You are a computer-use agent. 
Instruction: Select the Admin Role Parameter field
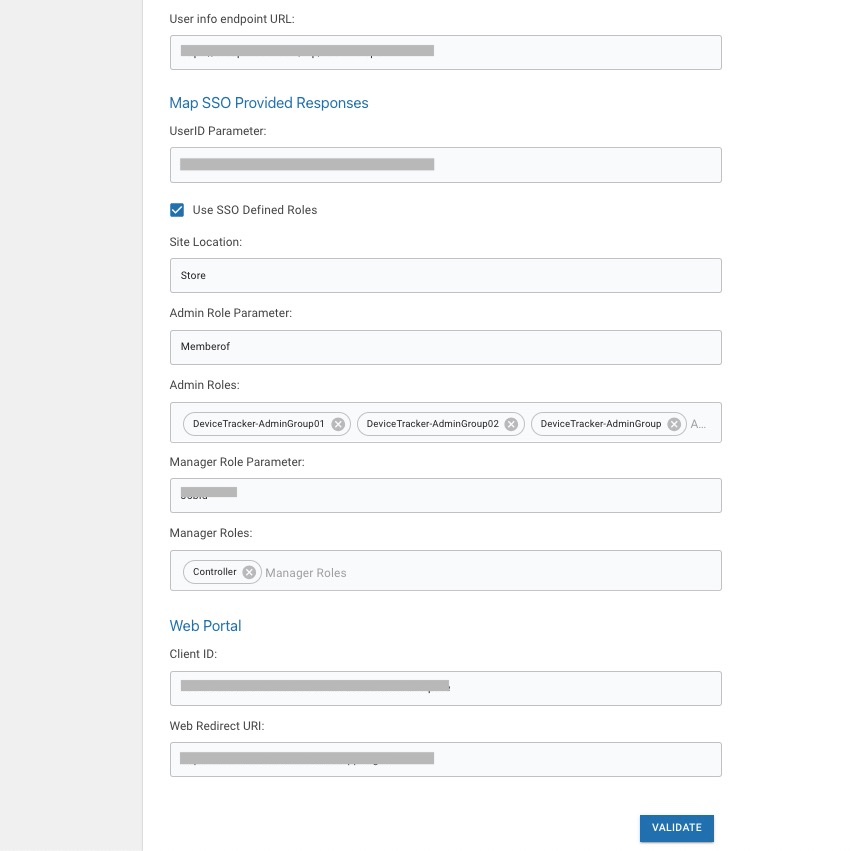445,347
